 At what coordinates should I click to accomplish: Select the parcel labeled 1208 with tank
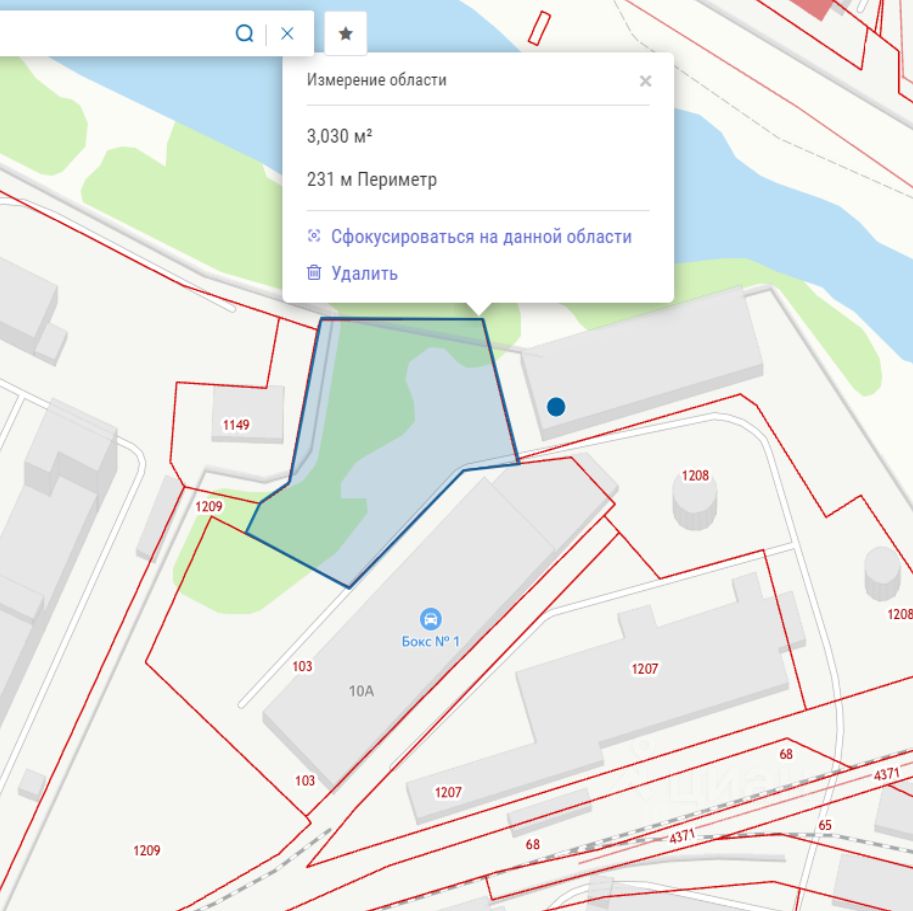click(x=695, y=476)
